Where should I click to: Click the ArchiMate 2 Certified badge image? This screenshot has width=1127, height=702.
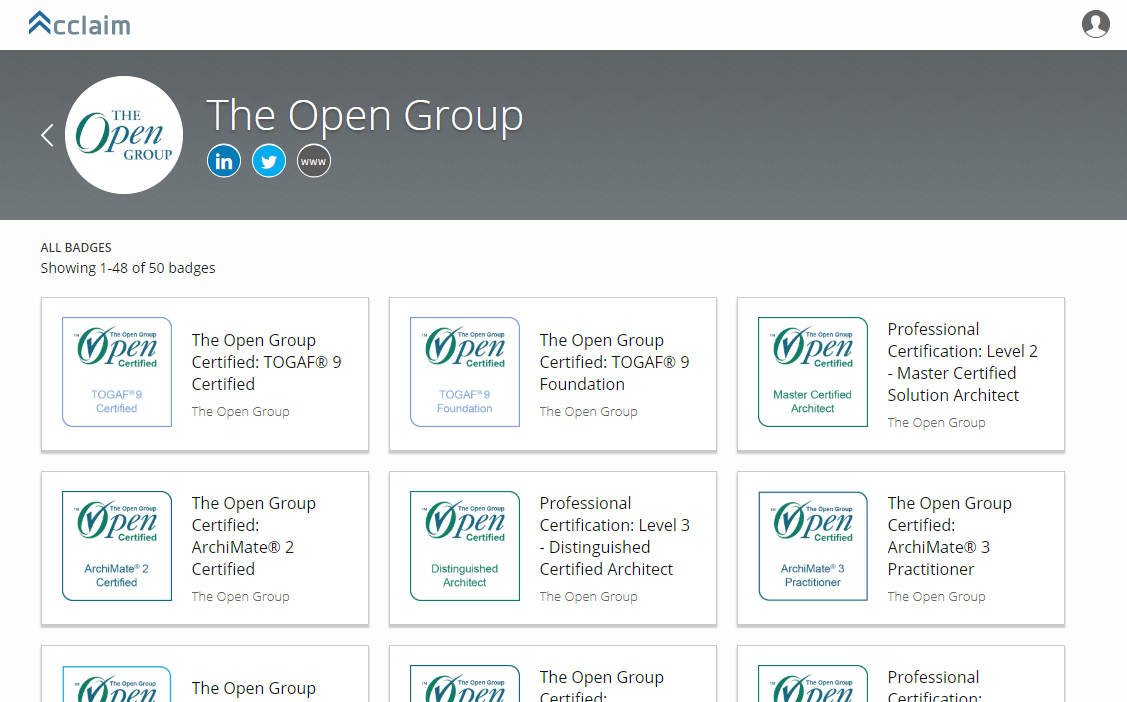click(x=117, y=546)
